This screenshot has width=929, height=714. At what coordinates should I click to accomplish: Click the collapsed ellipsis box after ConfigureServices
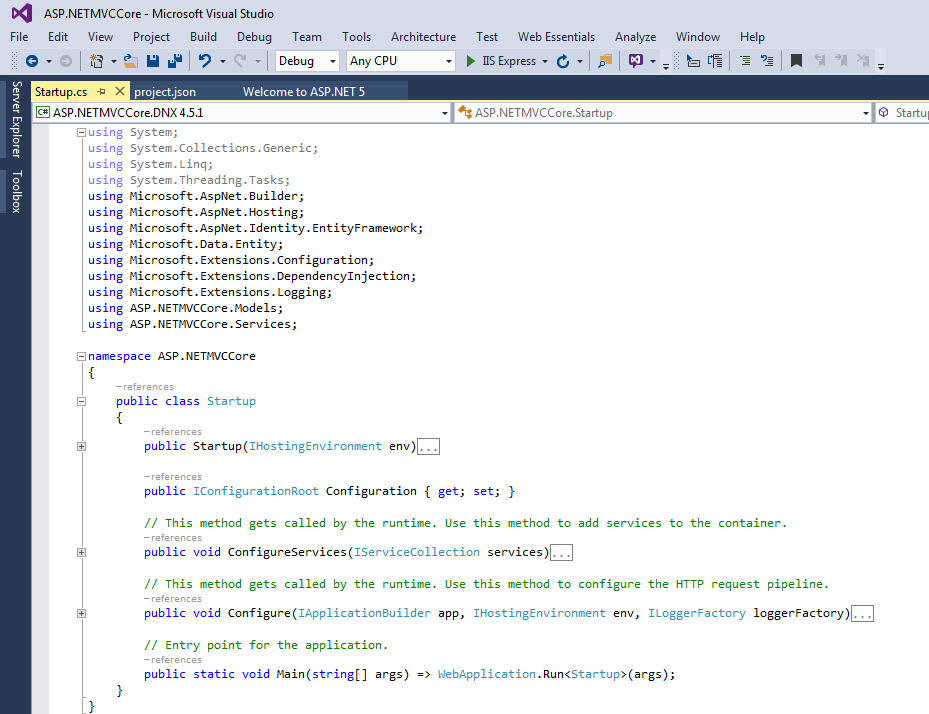coord(561,553)
